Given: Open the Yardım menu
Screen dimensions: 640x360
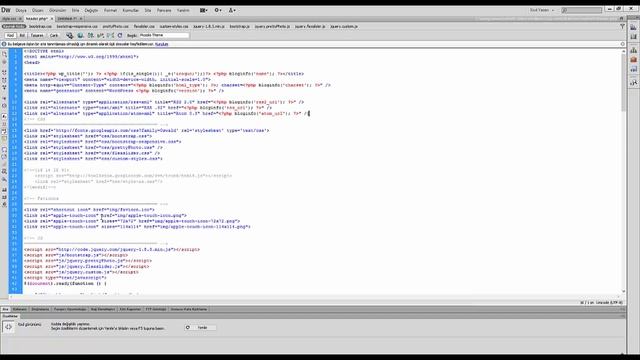Looking at the screenshot, I should click(183, 10).
